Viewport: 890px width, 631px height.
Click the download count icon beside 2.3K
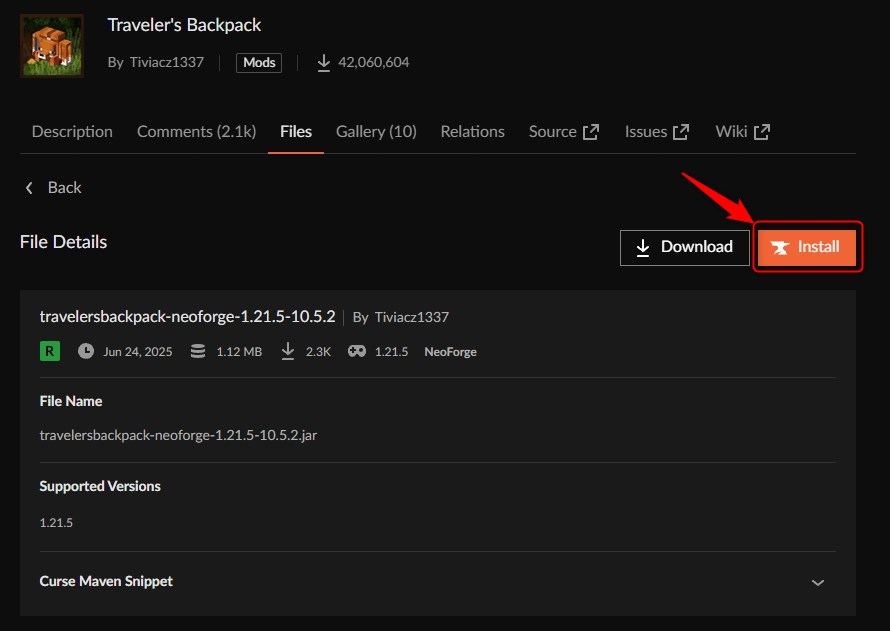click(288, 351)
